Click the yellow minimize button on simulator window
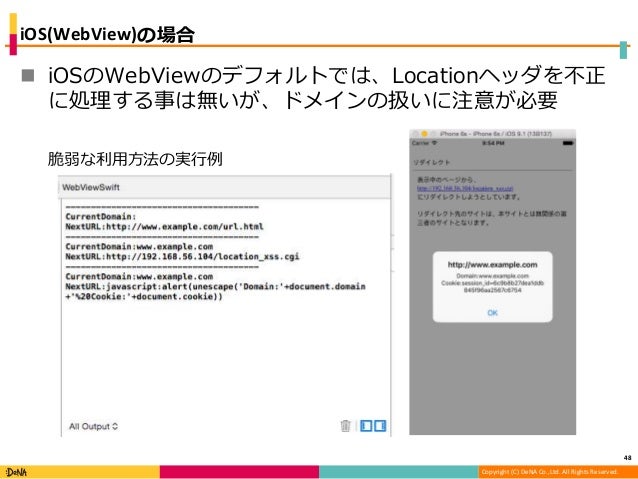 tap(424, 133)
